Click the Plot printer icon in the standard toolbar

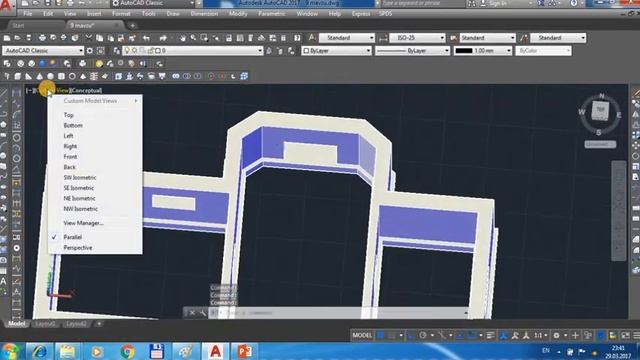point(42,38)
